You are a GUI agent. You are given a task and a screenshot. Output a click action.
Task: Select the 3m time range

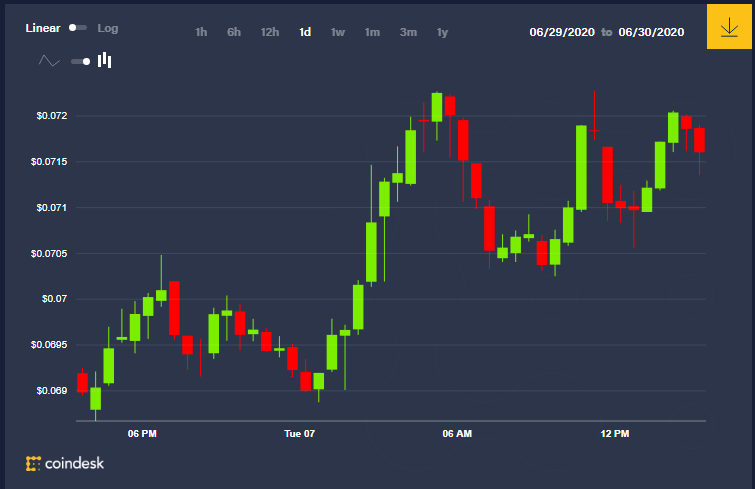point(408,32)
